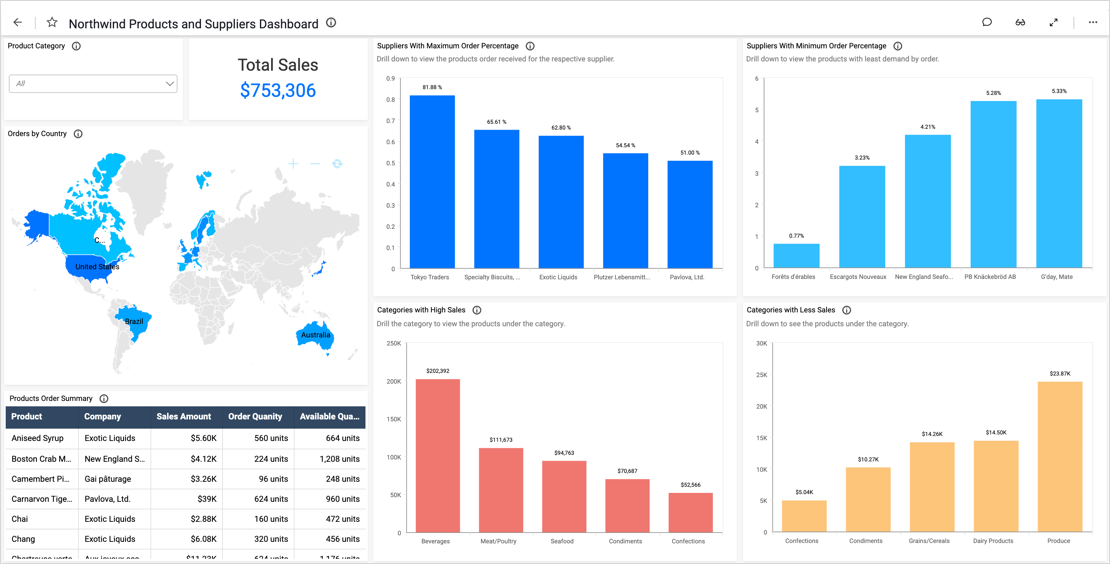Show info for Categories with High Sales
The height and width of the screenshot is (564, 1110).
point(477,310)
